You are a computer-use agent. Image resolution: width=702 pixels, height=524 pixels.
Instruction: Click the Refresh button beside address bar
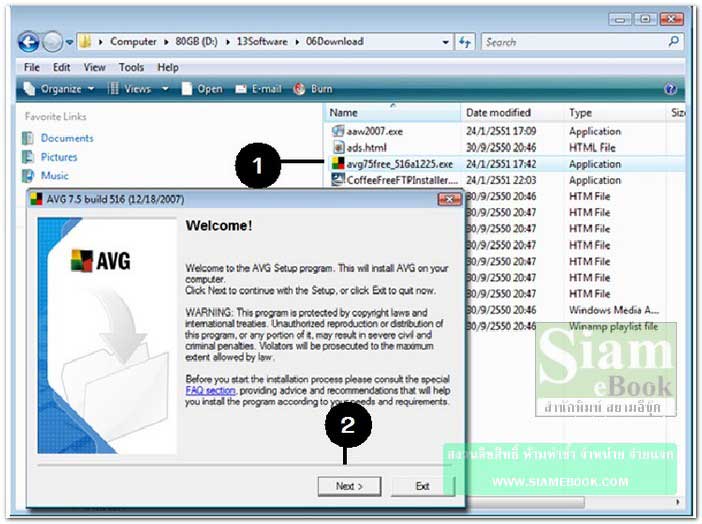464,42
